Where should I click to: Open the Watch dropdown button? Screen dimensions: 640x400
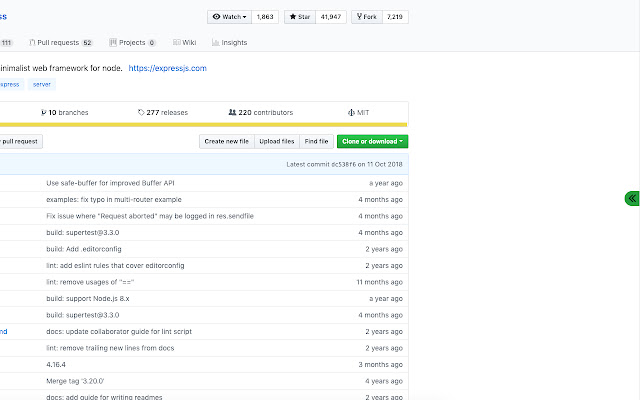[x=229, y=17]
